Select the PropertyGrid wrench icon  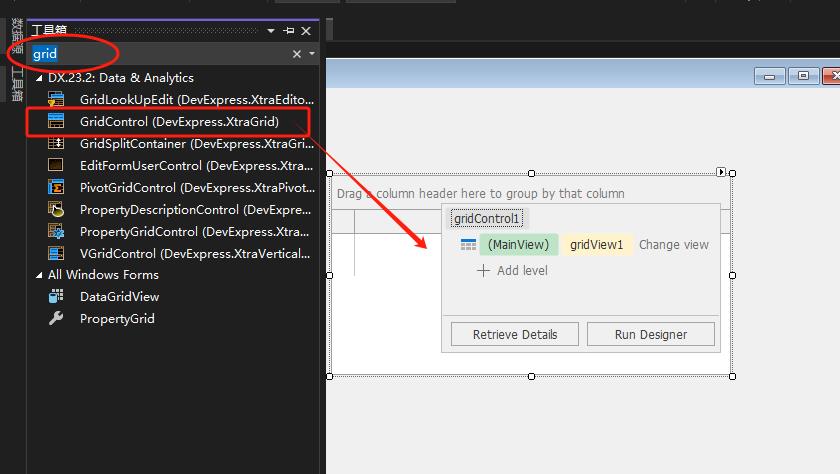point(56,319)
